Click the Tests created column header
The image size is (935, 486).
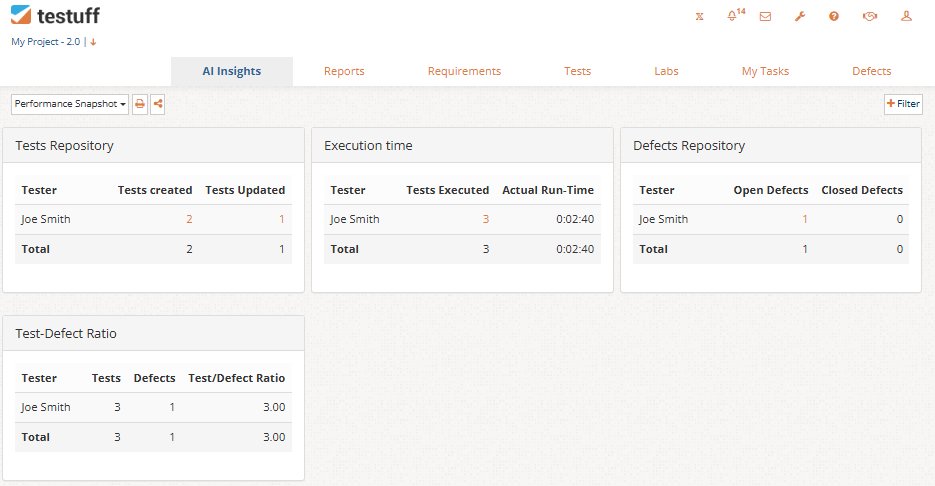click(x=154, y=190)
